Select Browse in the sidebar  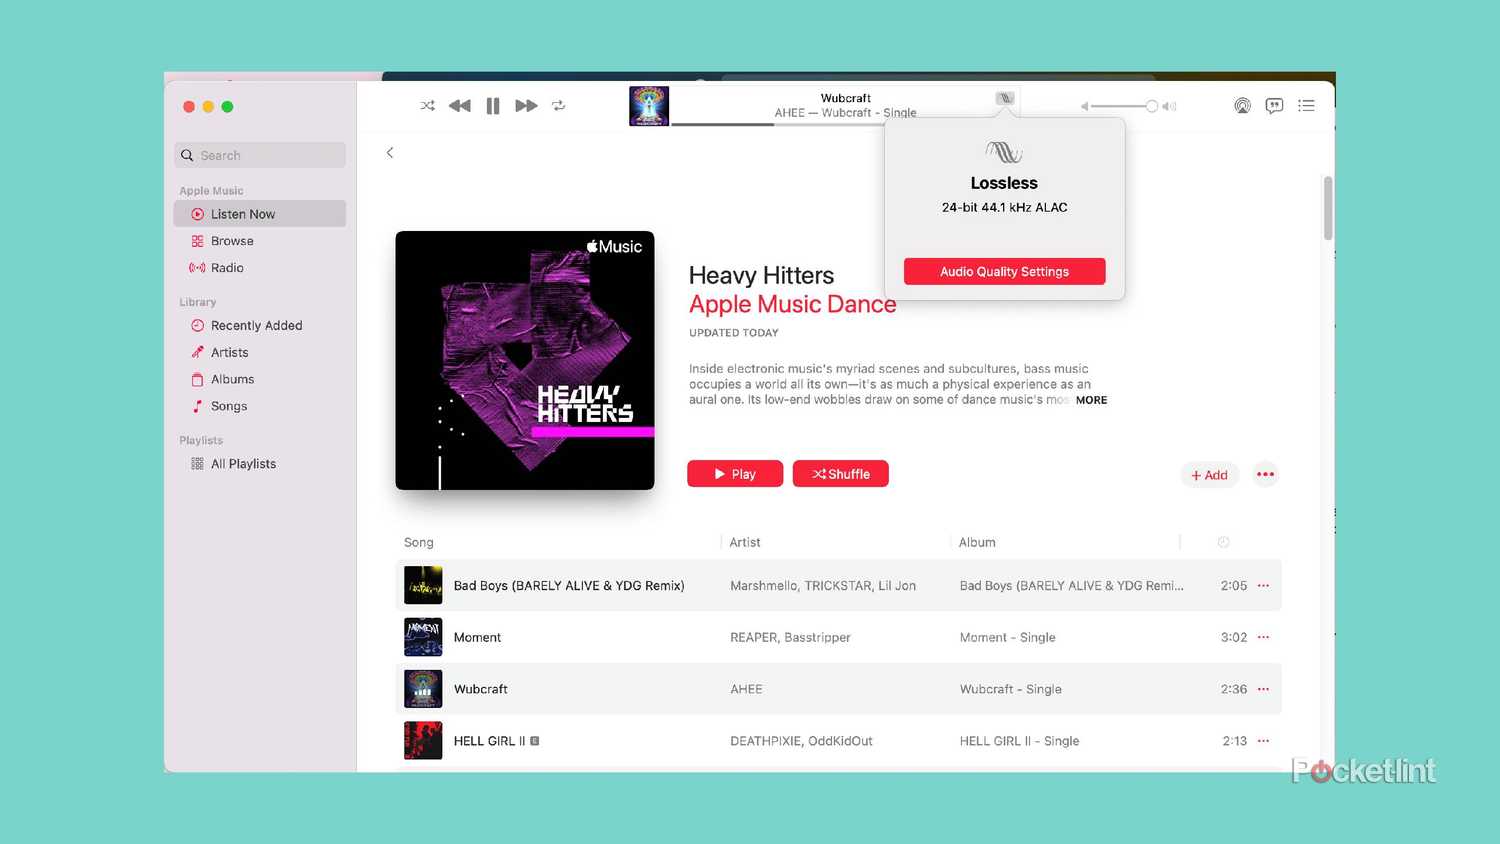(x=232, y=240)
